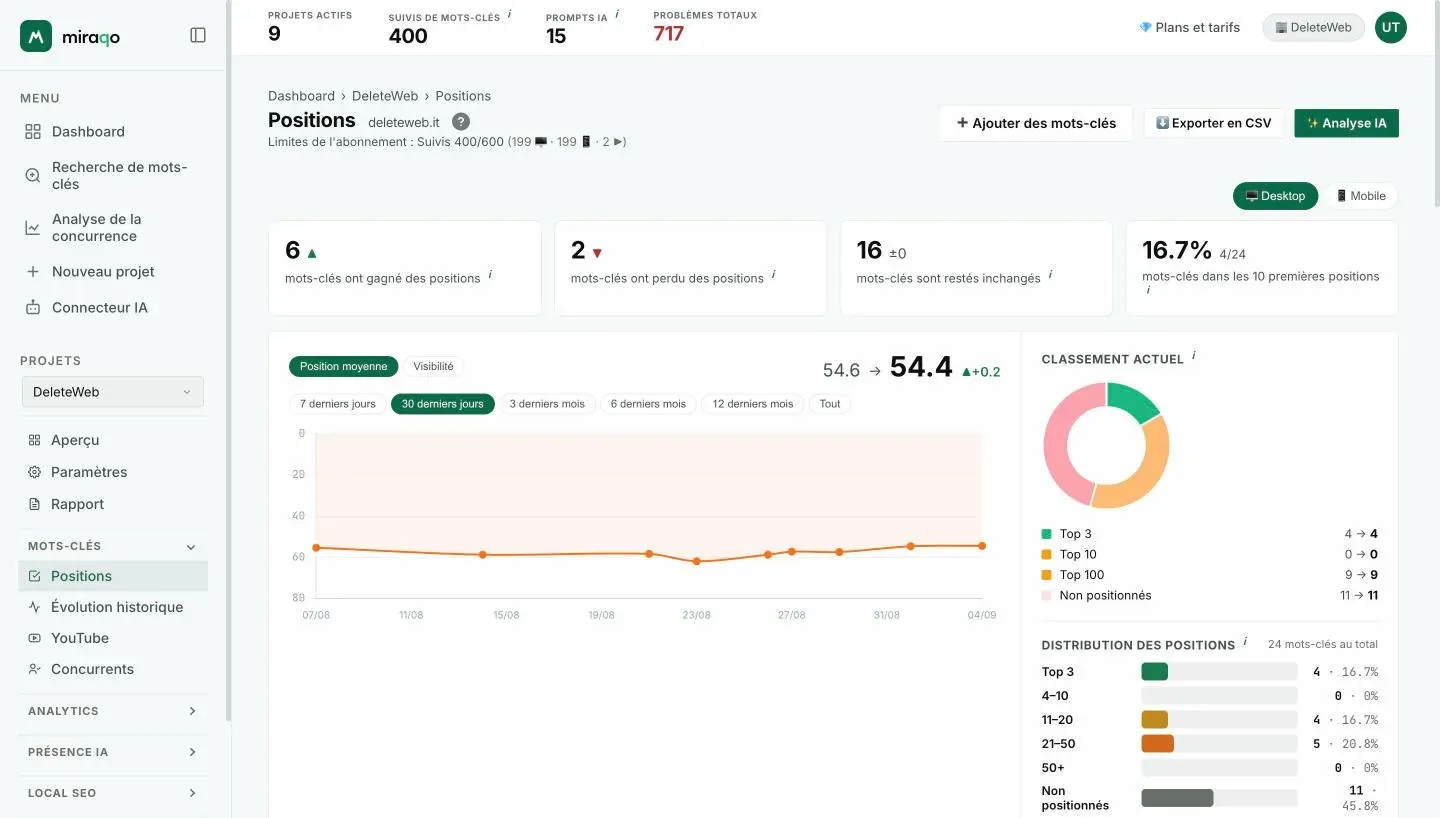Open Connecteur IA in the sidebar
The image size is (1440, 818).
coord(115,307)
